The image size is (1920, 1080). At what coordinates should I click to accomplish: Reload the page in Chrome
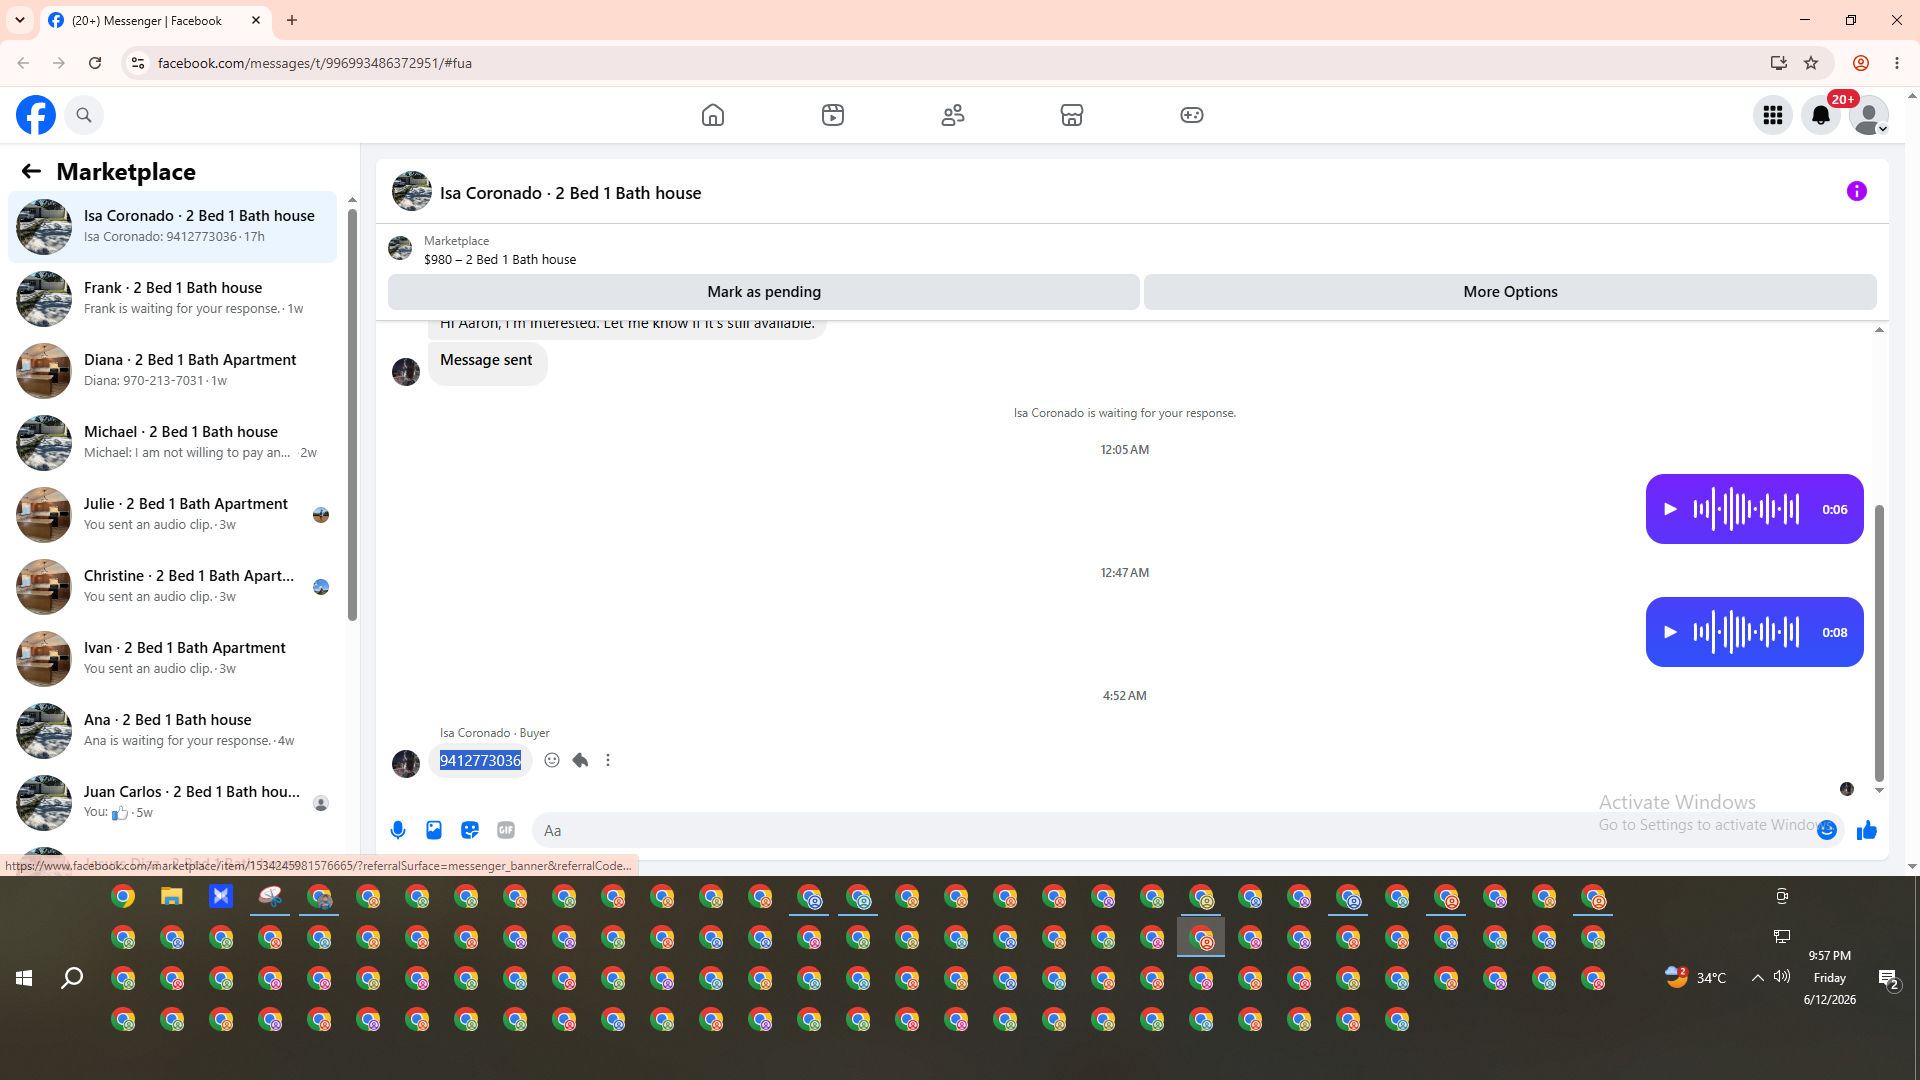point(95,63)
